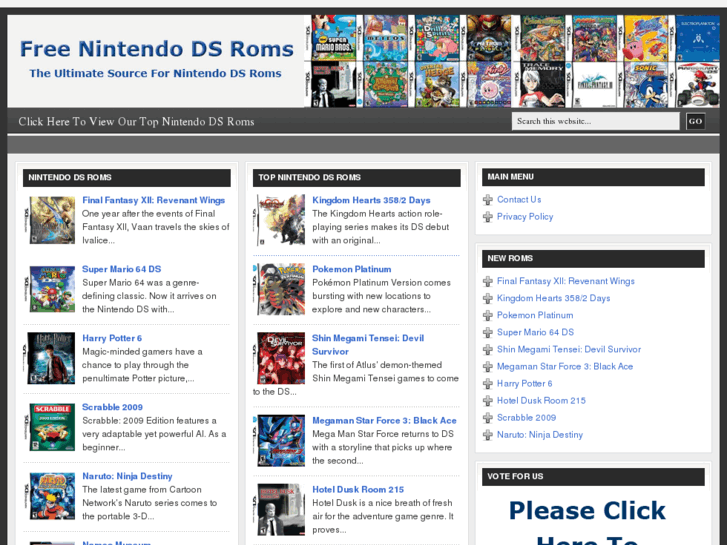Click the Metroid Prime Hunters cover in header banner
The width and height of the screenshot is (727, 545).
488,38
